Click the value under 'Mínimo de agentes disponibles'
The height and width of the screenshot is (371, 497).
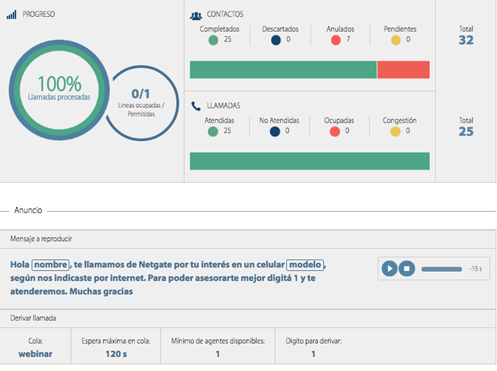tap(218, 354)
